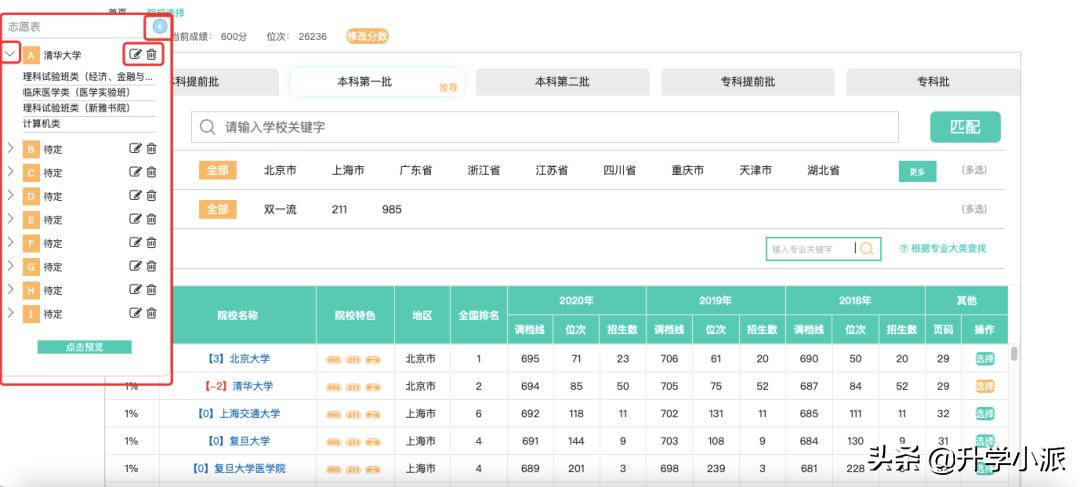1080x487 pixels.
Task: Filter schools by 双一流
Action: tap(280, 209)
